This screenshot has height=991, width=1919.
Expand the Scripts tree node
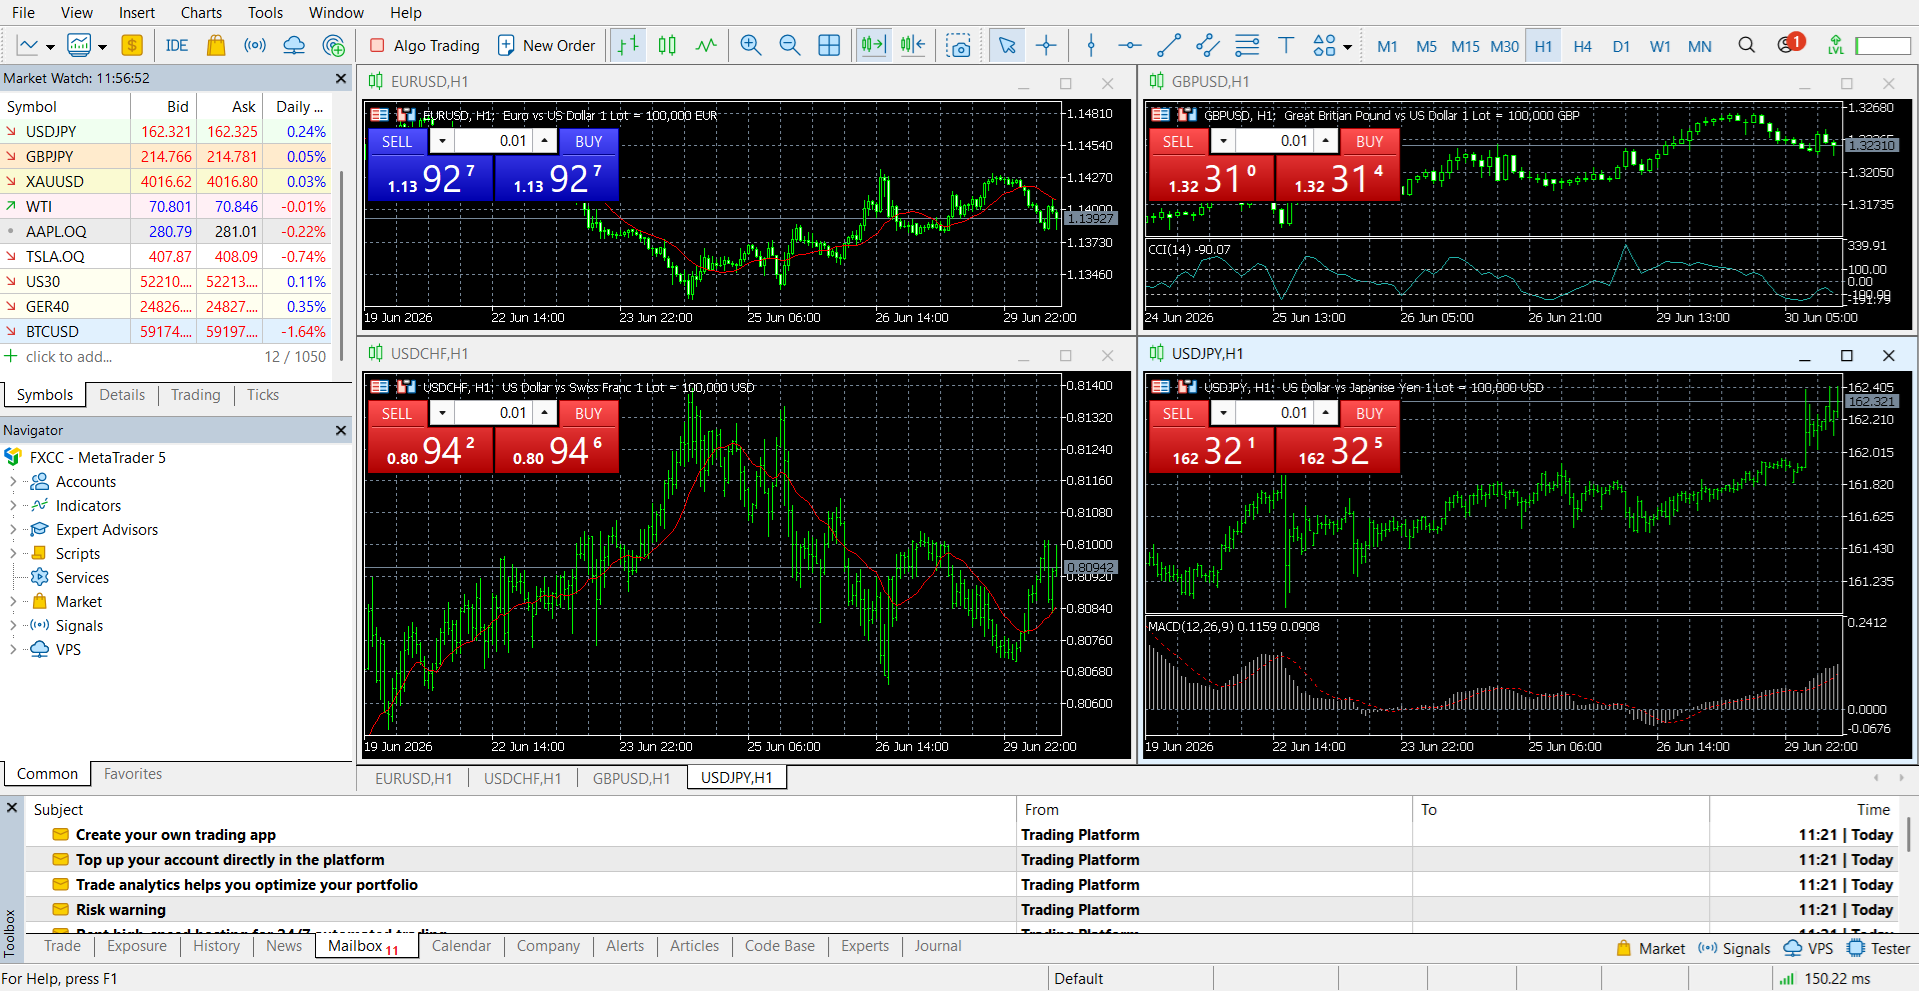pos(13,554)
